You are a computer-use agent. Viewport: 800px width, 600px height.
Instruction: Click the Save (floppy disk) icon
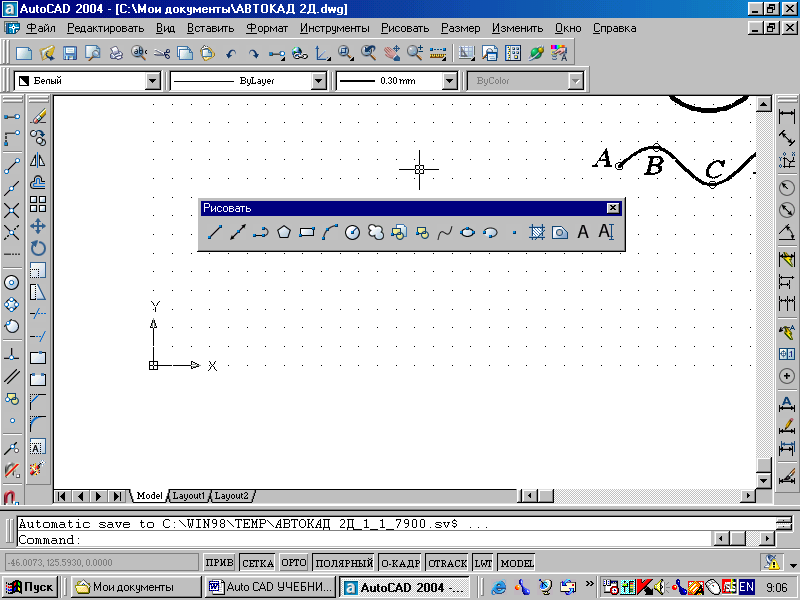pyautogui.click(x=70, y=53)
